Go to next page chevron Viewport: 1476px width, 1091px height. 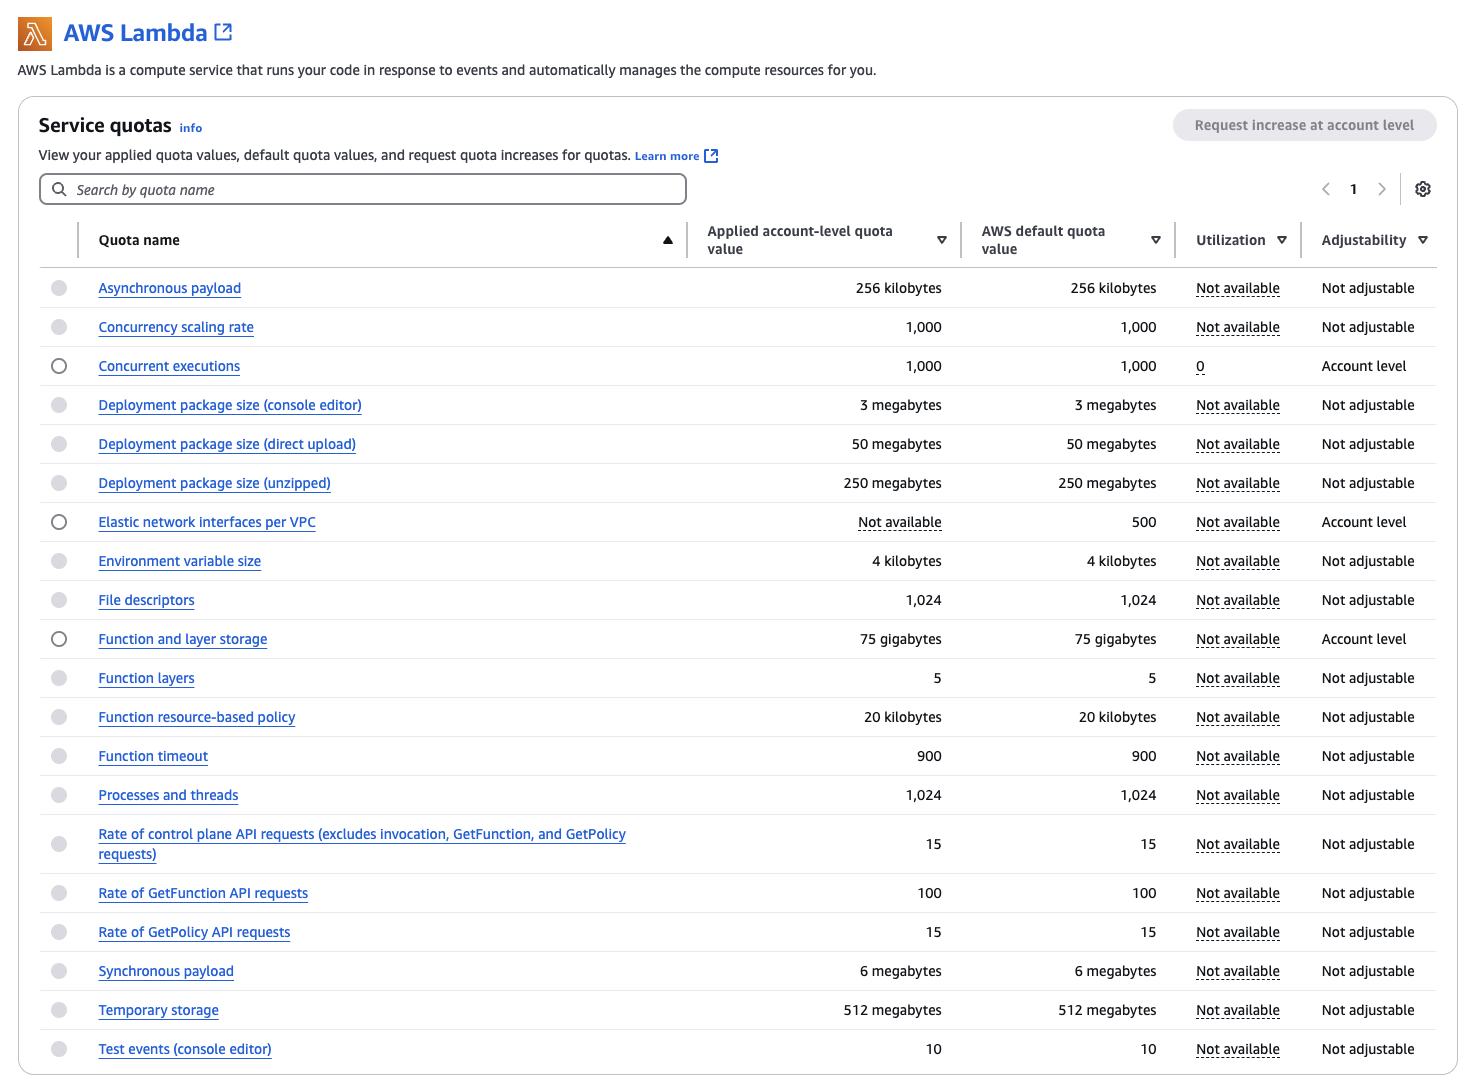(x=1382, y=189)
